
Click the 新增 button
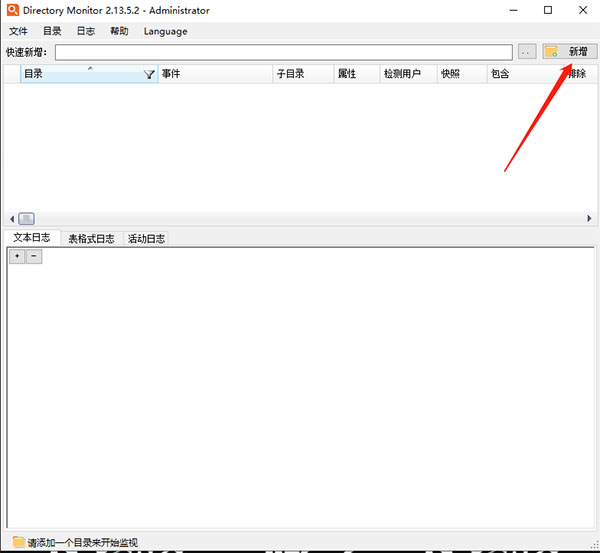coord(569,51)
